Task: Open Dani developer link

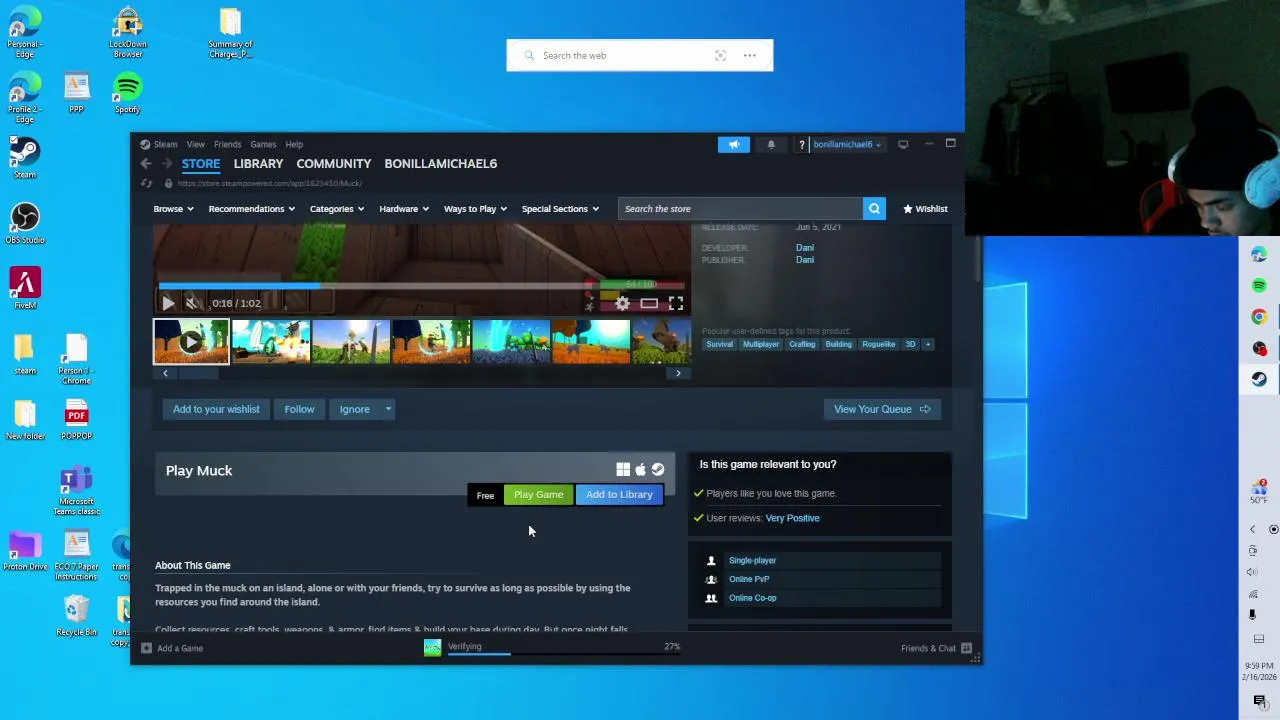Action: pyautogui.click(x=805, y=248)
